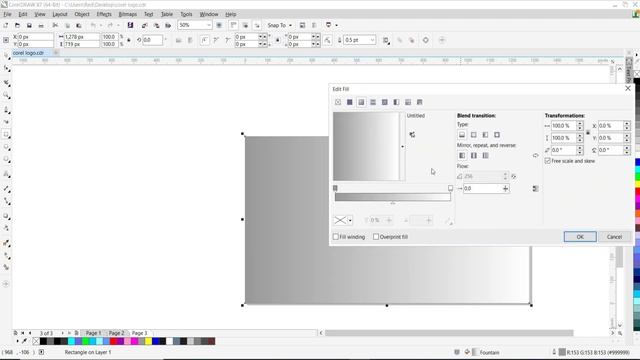The width and height of the screenshot is (640, 360).
Task: Choose Vector pattern fill in Edit Fill
Action: (373, 102)
